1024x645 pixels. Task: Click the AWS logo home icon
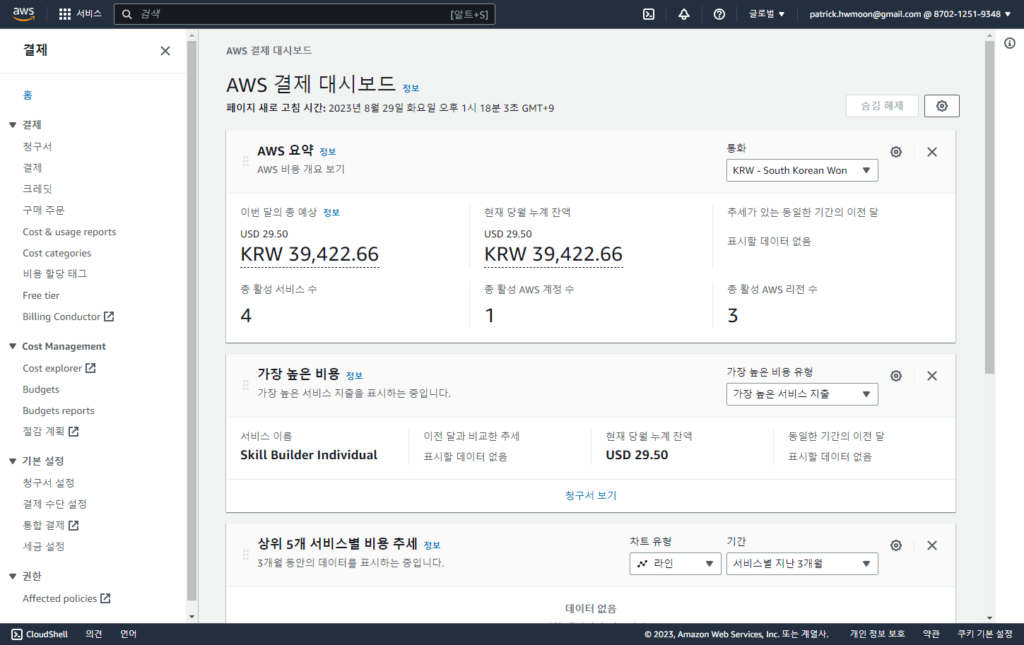coord(24,14)
